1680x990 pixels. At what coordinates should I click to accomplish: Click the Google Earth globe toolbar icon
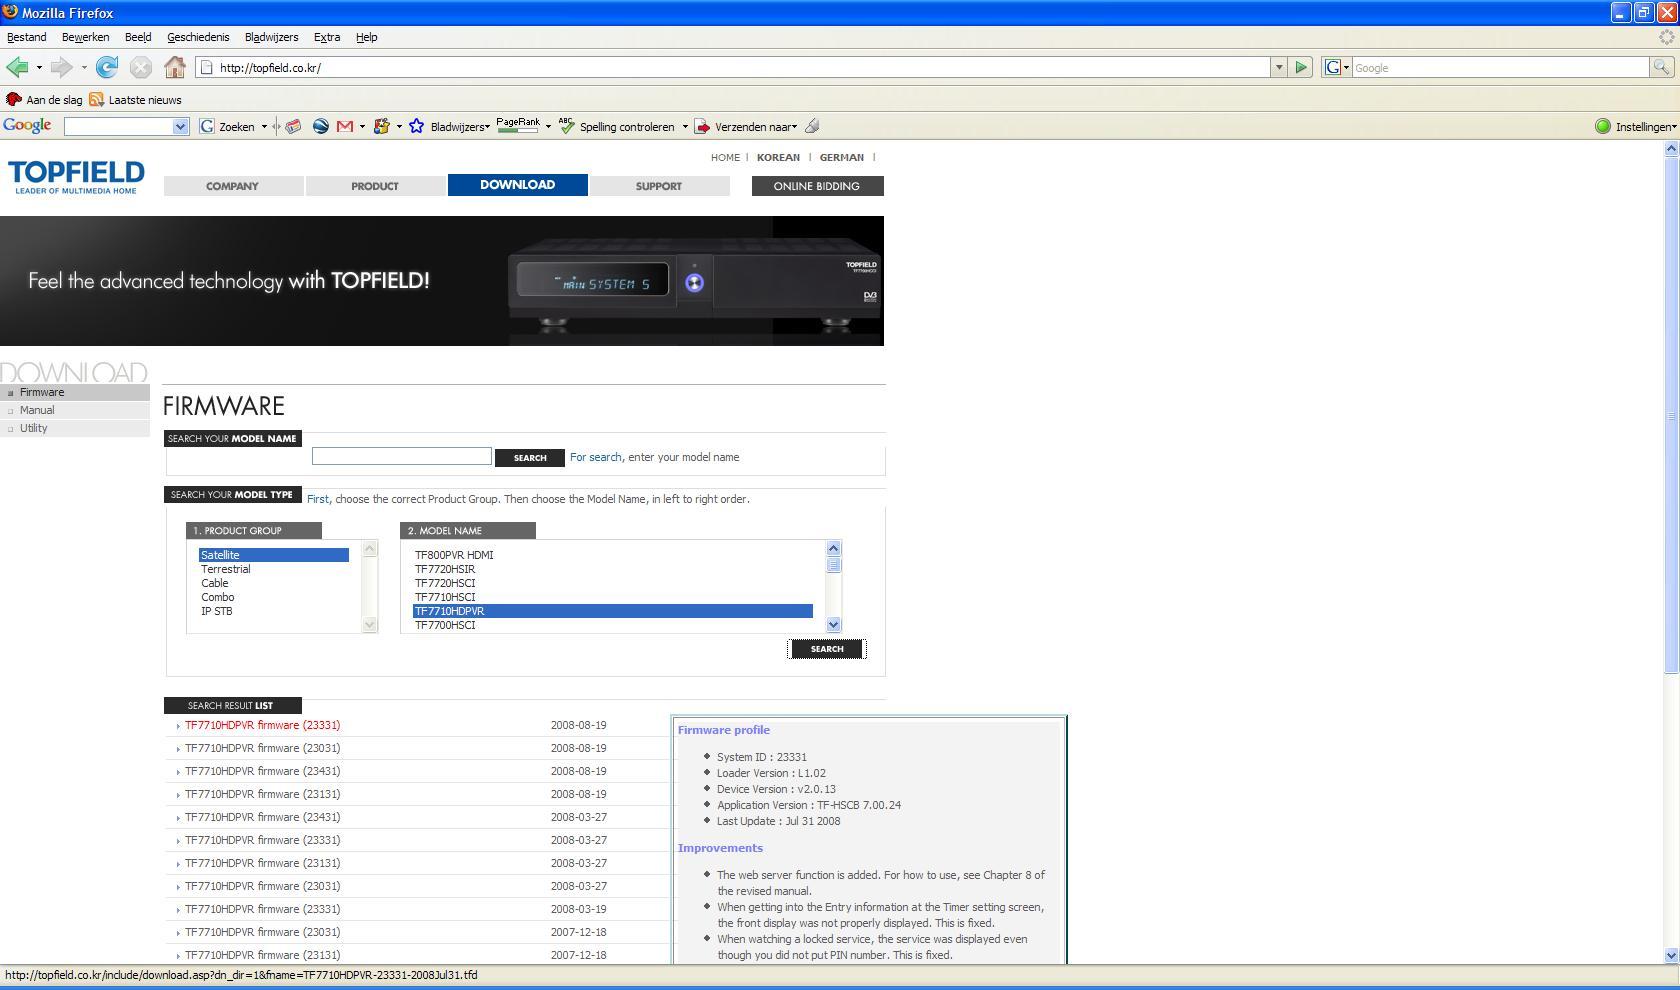point(321,126)
